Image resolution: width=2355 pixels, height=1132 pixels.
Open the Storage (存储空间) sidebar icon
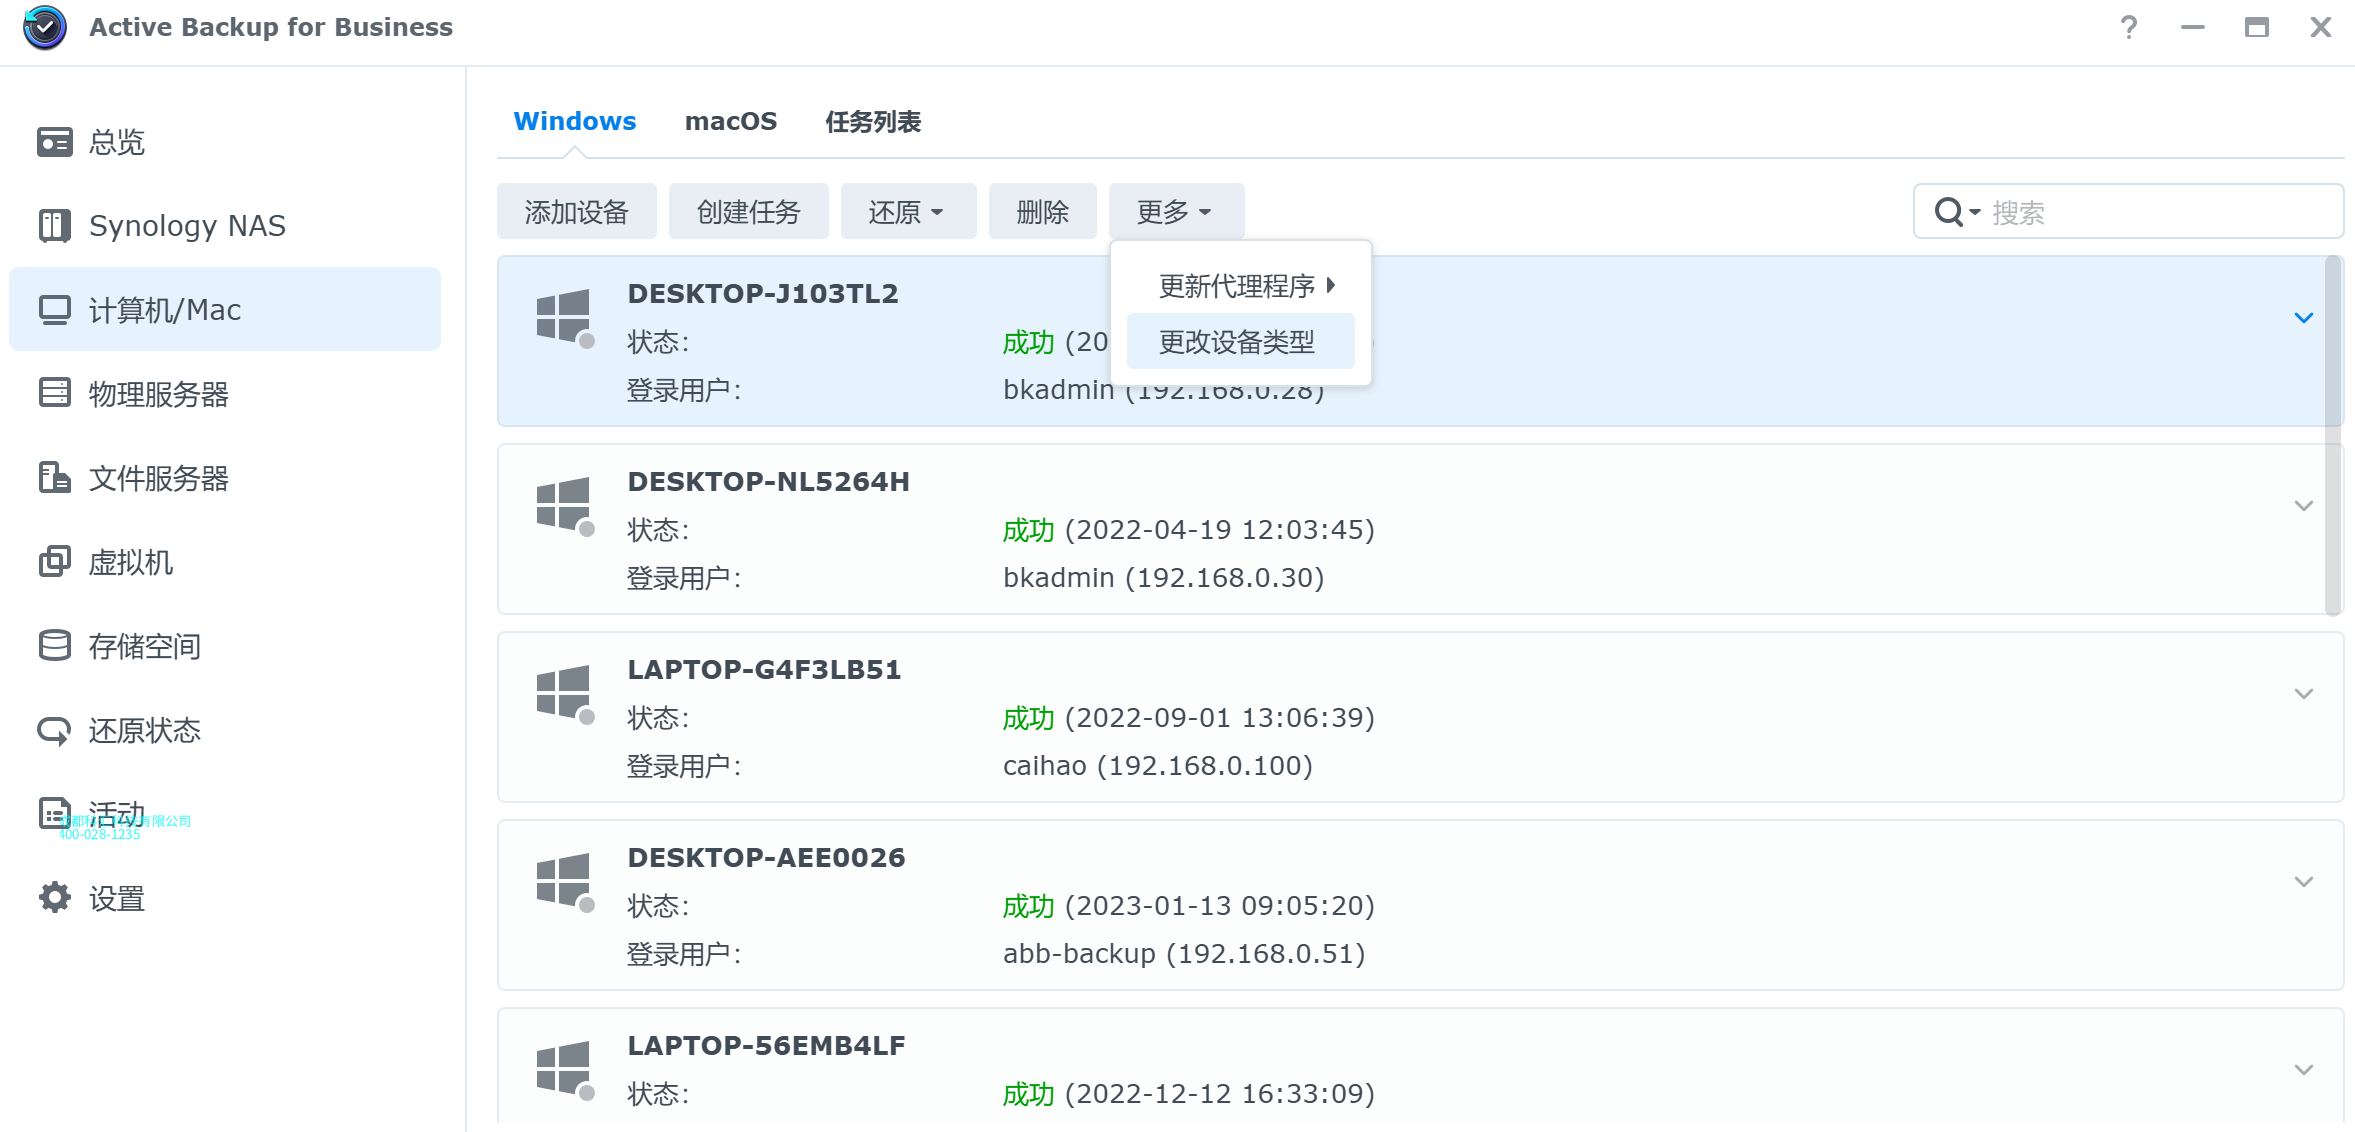pos(54,646)
